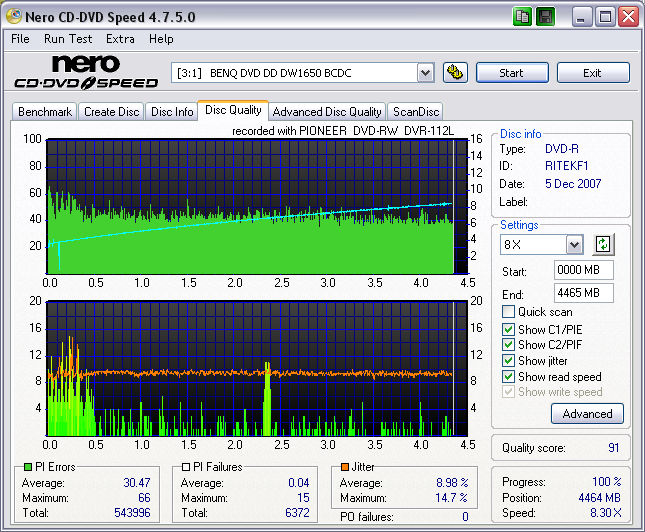Open the Help menu
The image size is (645, 532).
pyautogui.click(x=161, y=39)
